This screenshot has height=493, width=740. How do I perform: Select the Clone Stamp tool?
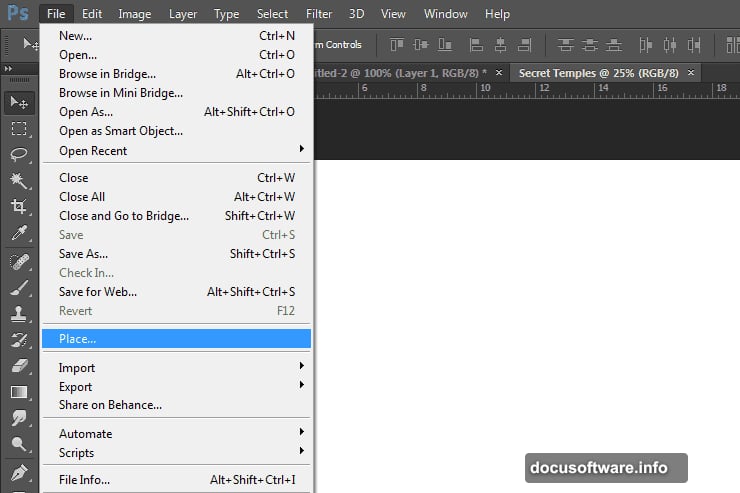(18, 313)
